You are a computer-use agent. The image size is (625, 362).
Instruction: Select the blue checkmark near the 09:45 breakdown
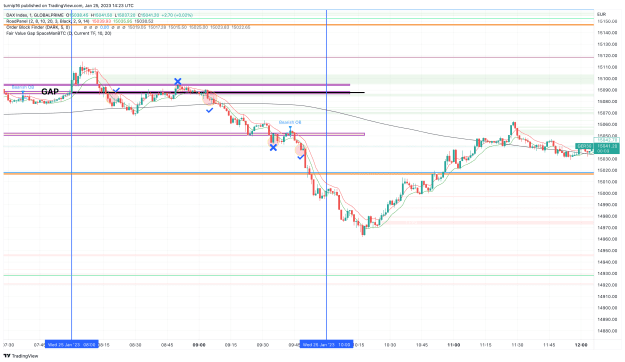[301, 157]
